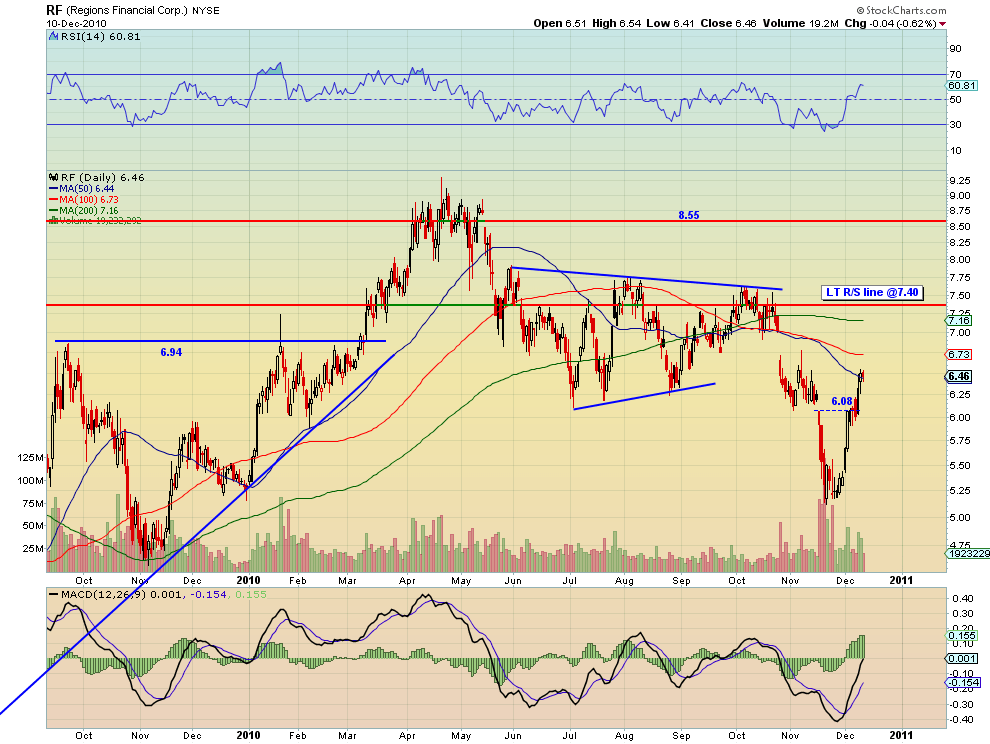Click the candlestick icon beside RF (Daily)
This screenshot has width=990, height=744.
pos(53,177)
